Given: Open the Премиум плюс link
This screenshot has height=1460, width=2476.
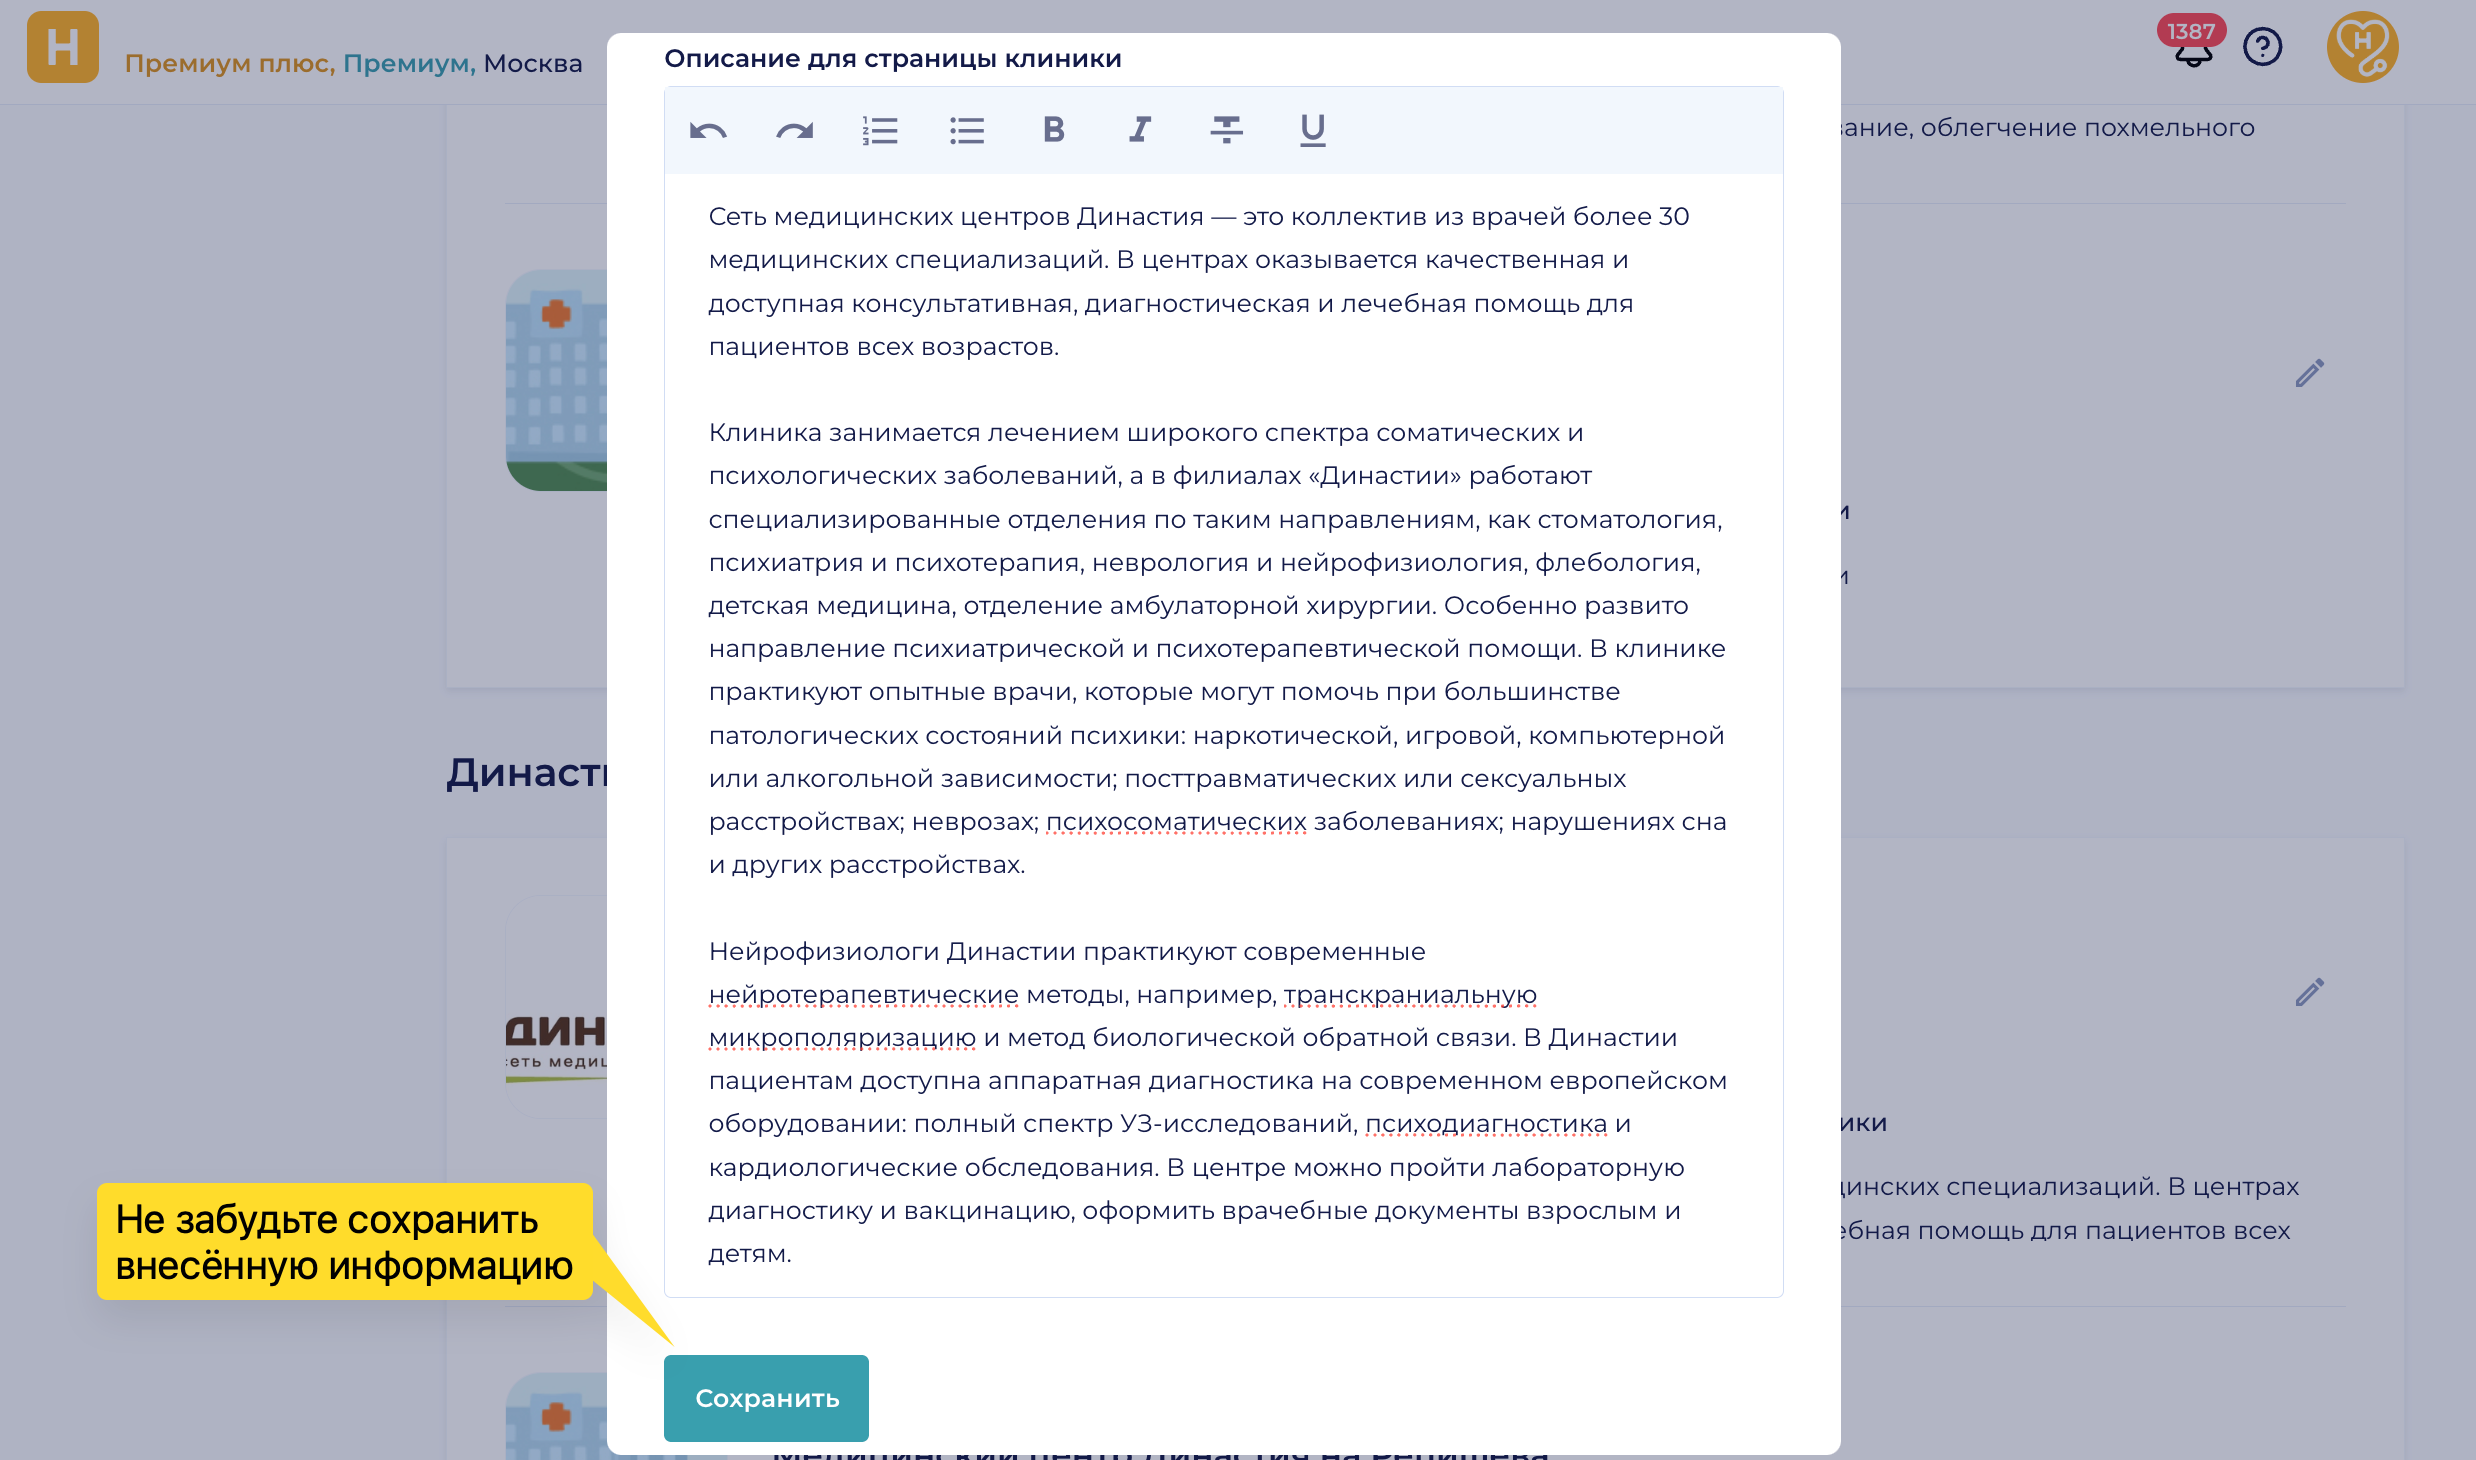Looking at the screenshot, I should pos(228,63).
